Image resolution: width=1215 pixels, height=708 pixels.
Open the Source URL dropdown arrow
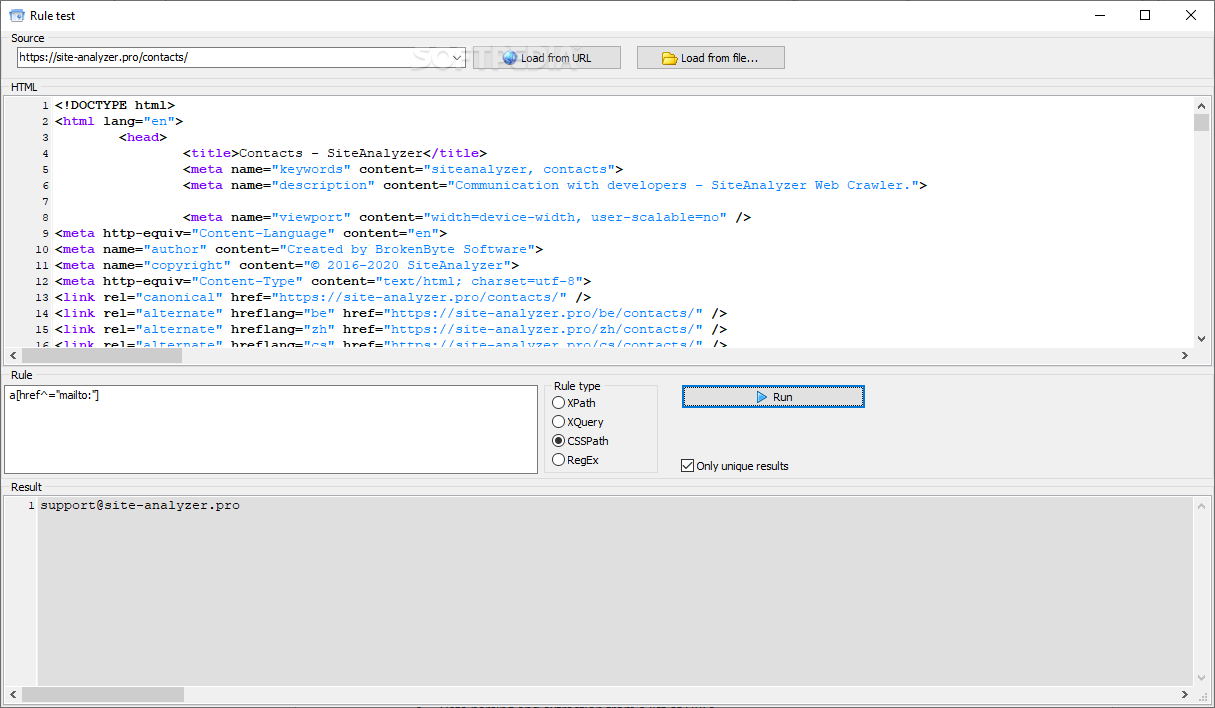click(457, 58)
